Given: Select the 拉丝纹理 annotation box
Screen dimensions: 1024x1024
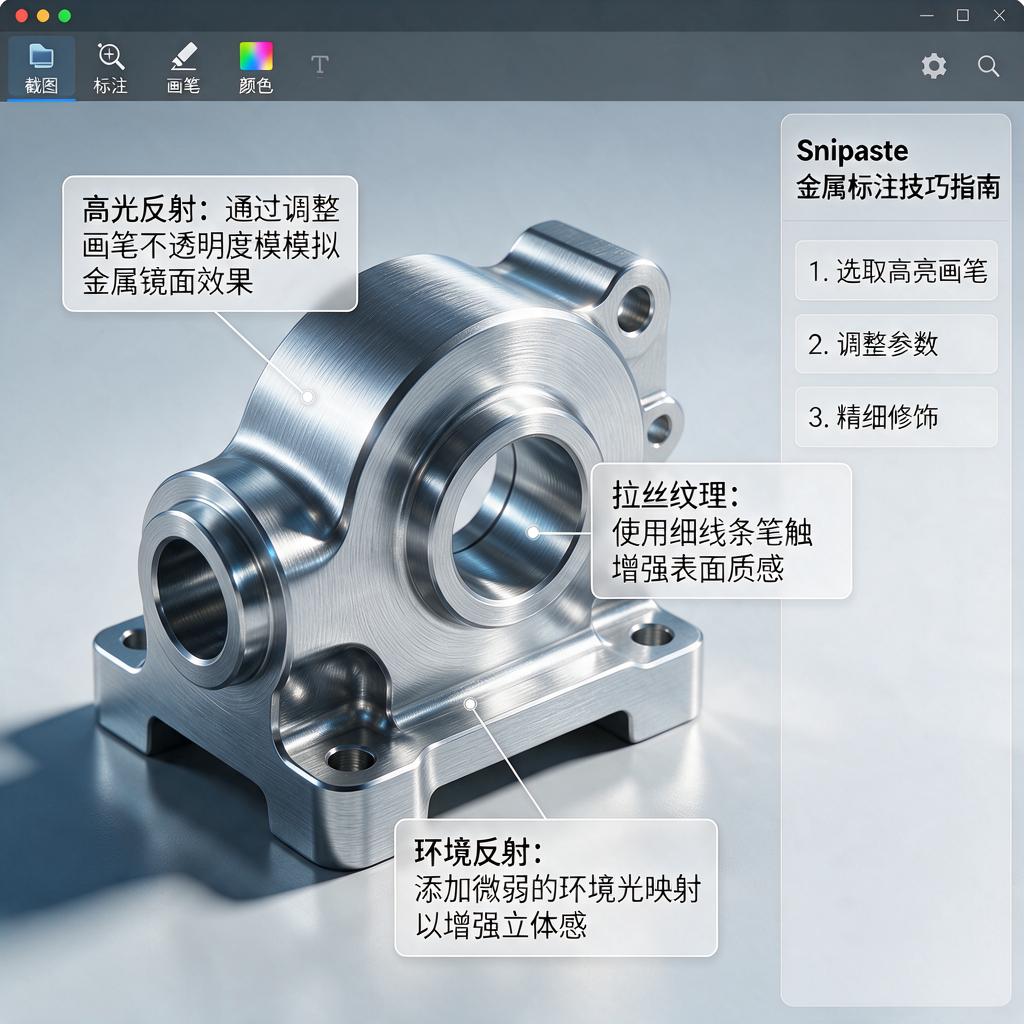Looking at the screenshot, I should point(722,531).
